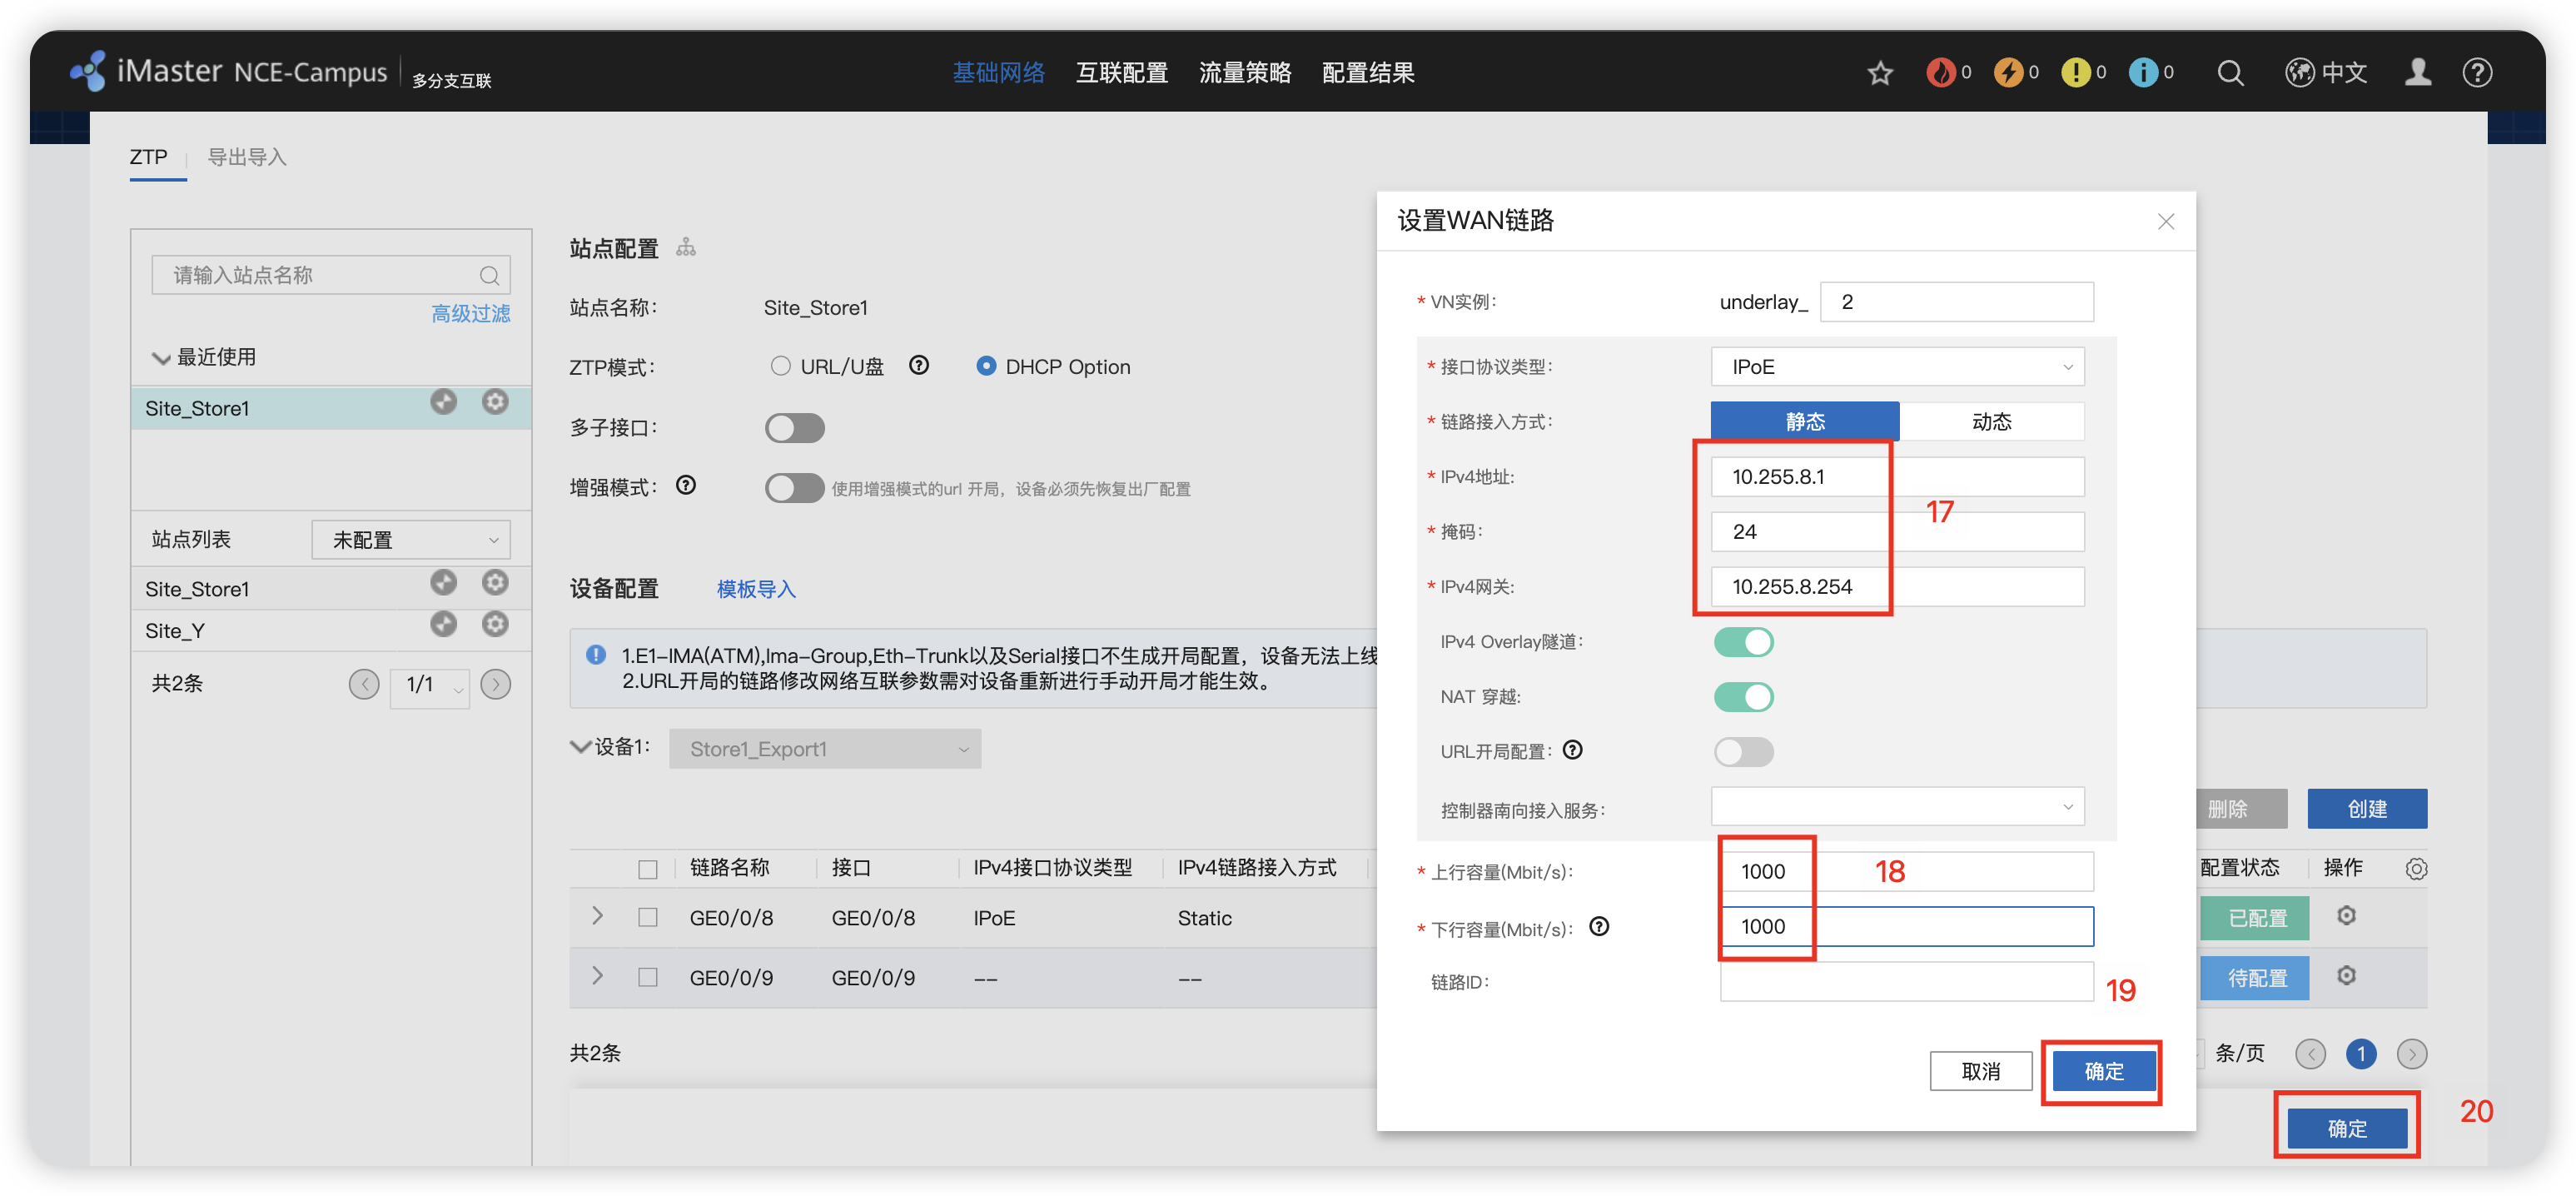The width and height of the screenshot is (2576, 1196).
Task: Open the 接口协议类型 IPoE dropdown
Action: click(x=1897, y=367)
